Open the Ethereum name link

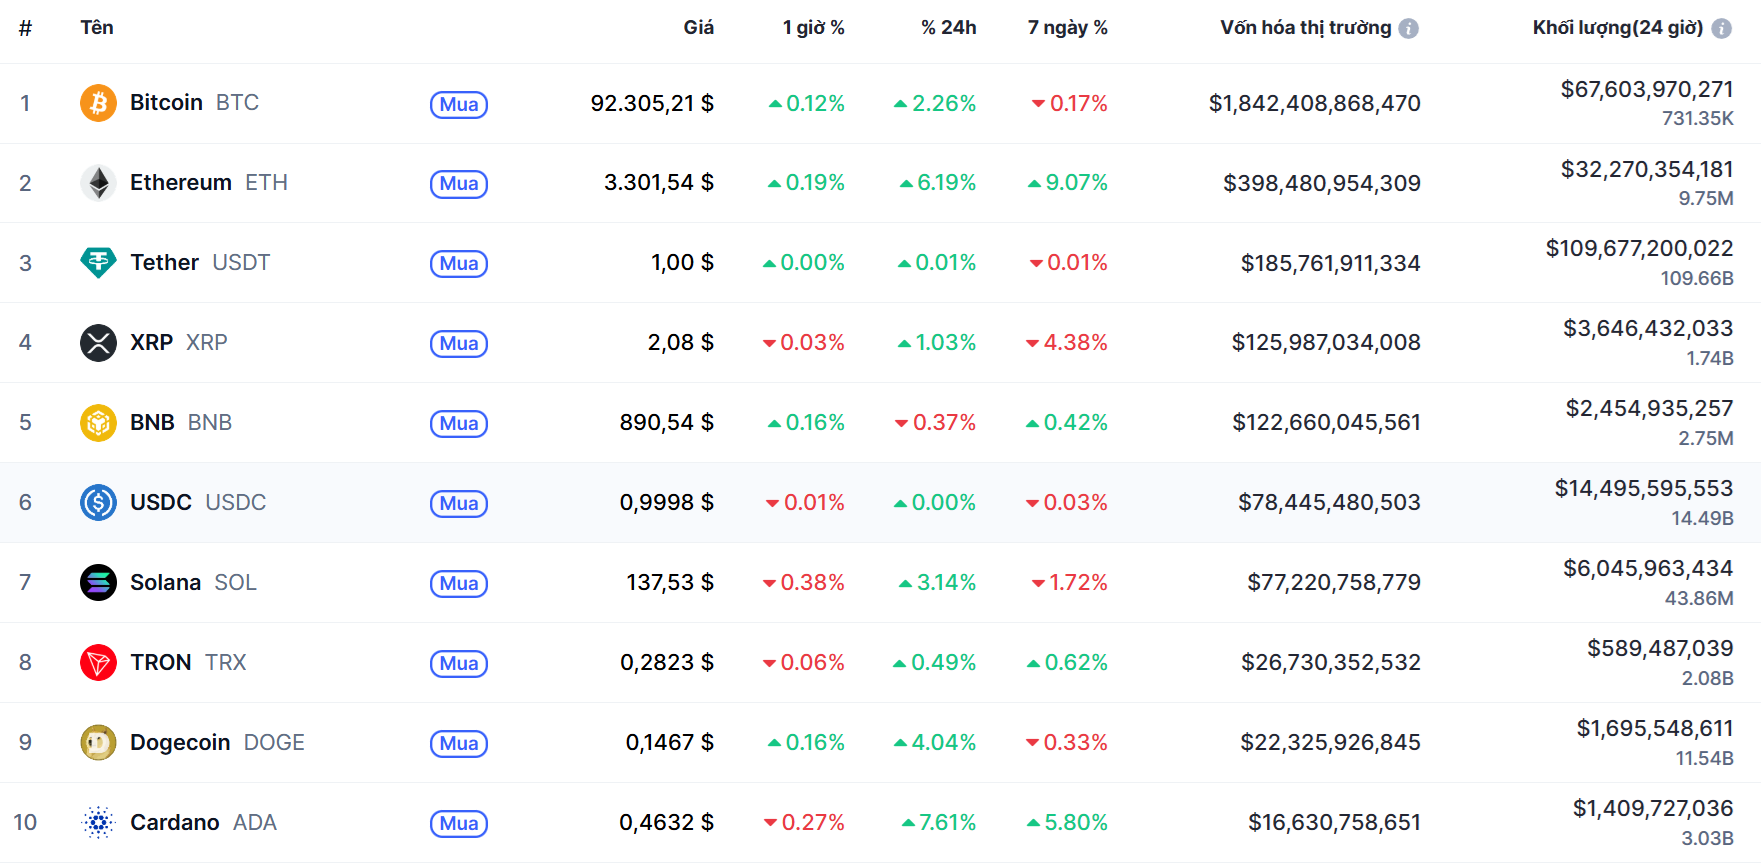click(x=181, y=183)
